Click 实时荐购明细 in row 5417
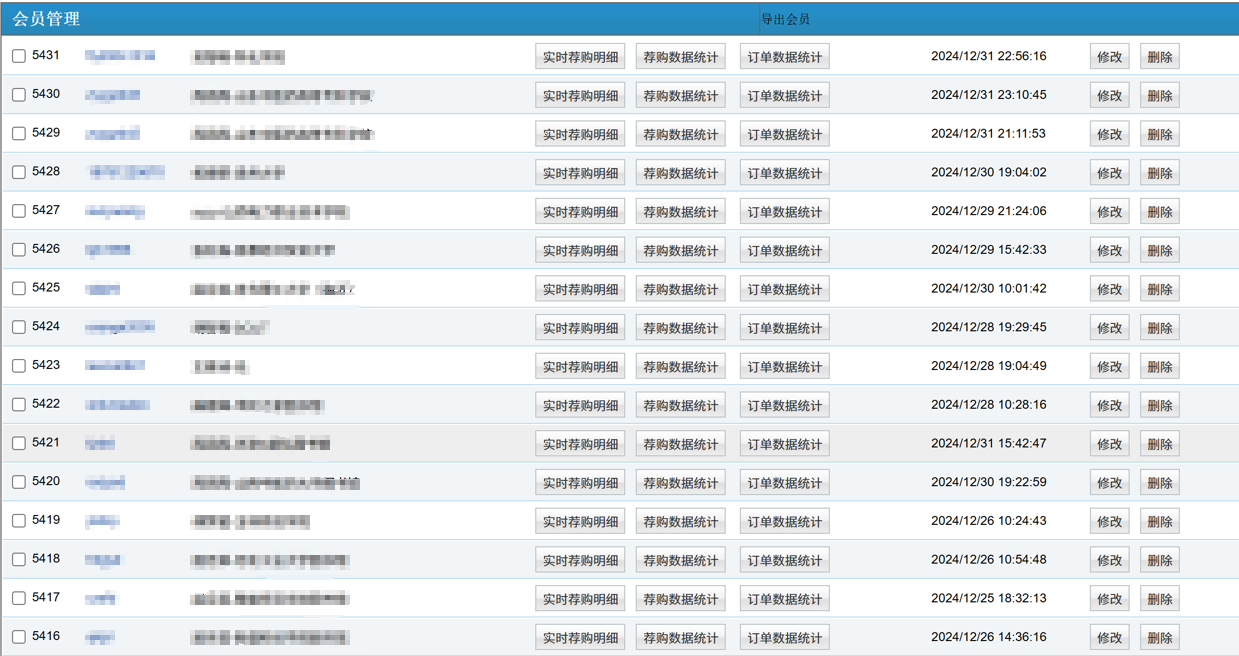The height and width of the screenshot is (656, 1239). point(580,599)
